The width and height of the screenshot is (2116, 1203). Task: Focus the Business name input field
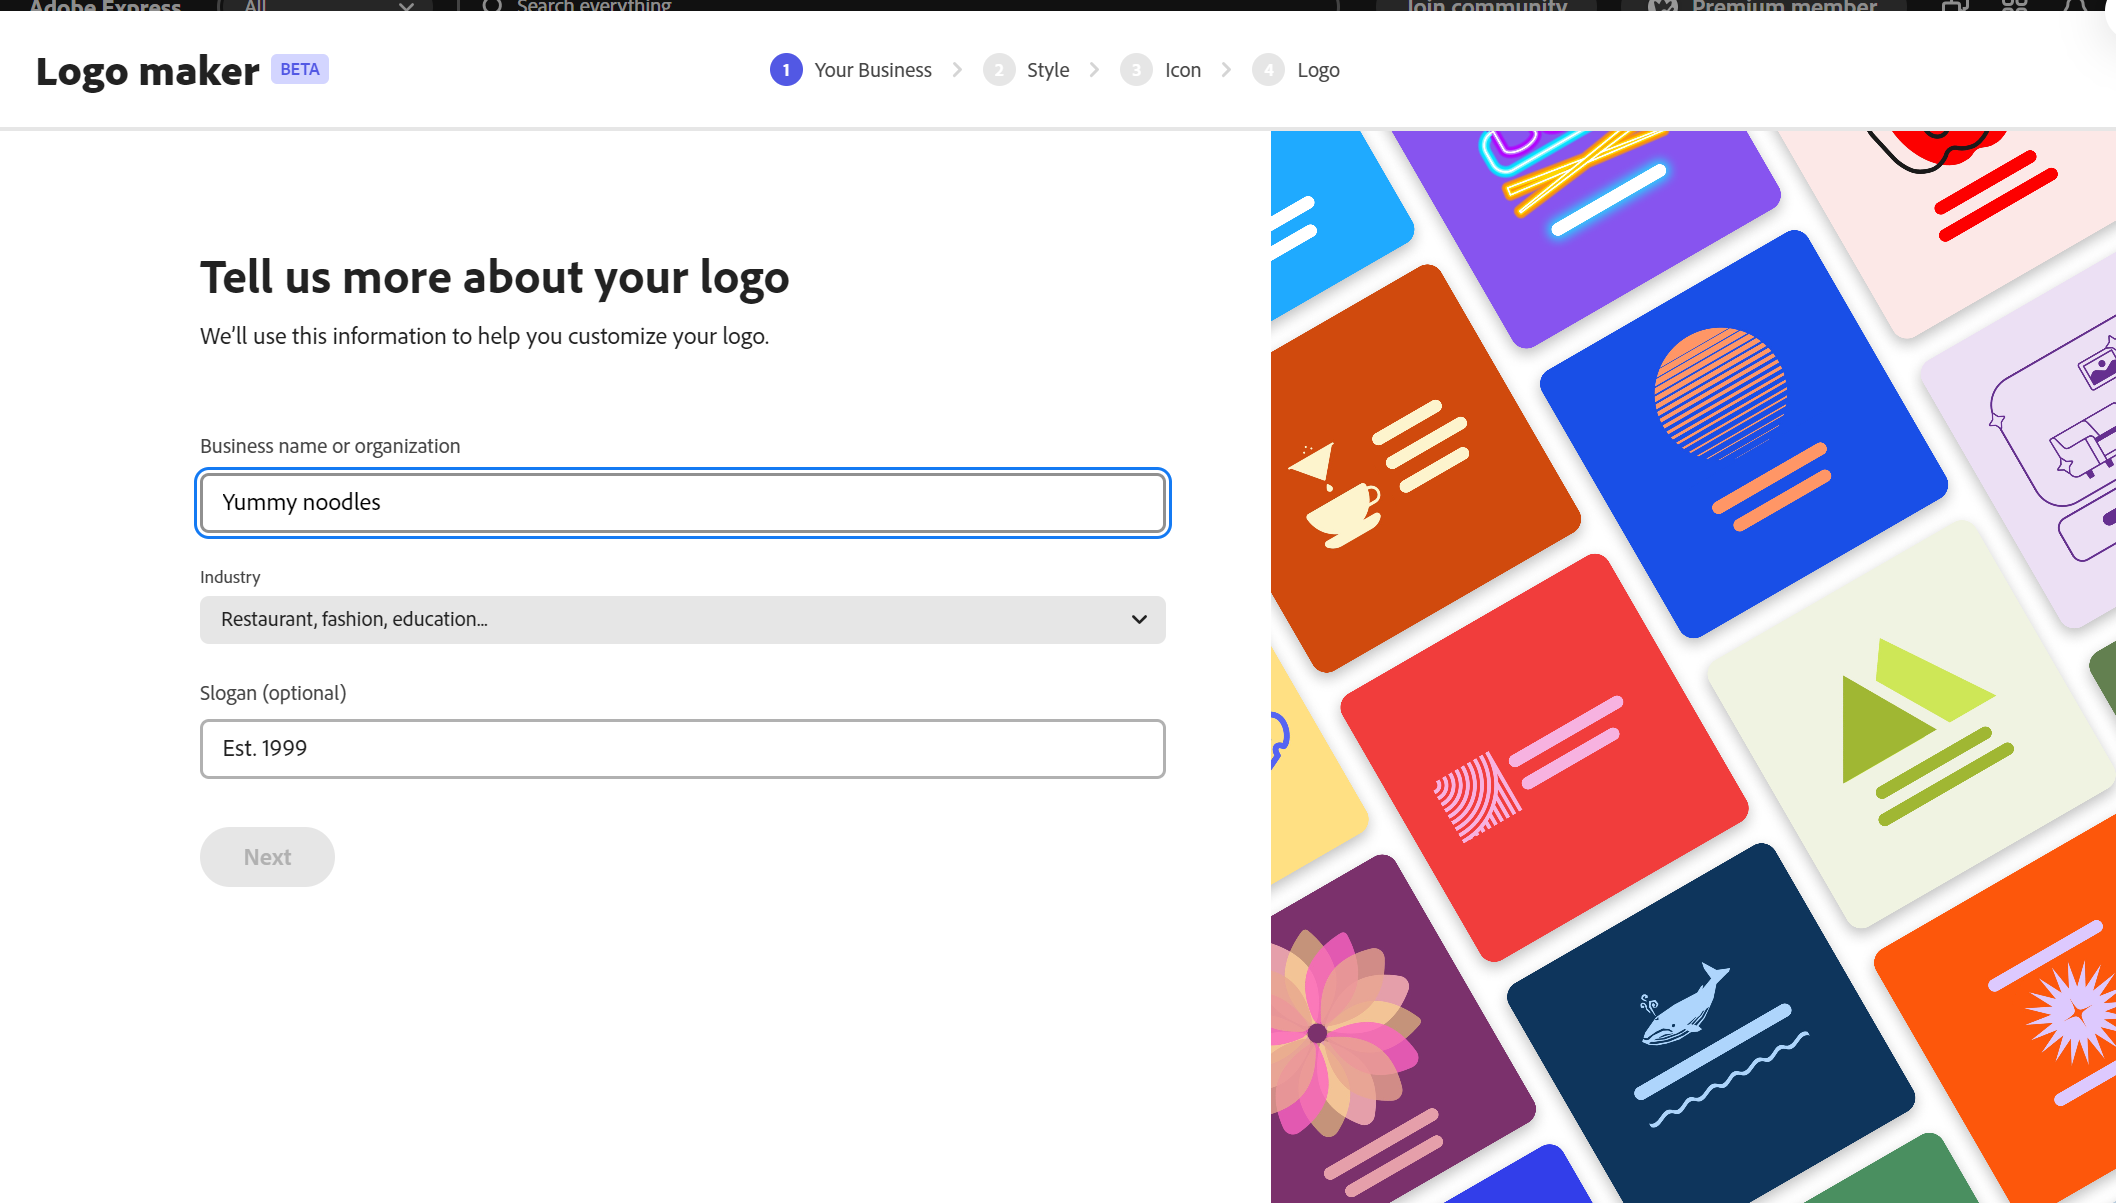[682, 503]
